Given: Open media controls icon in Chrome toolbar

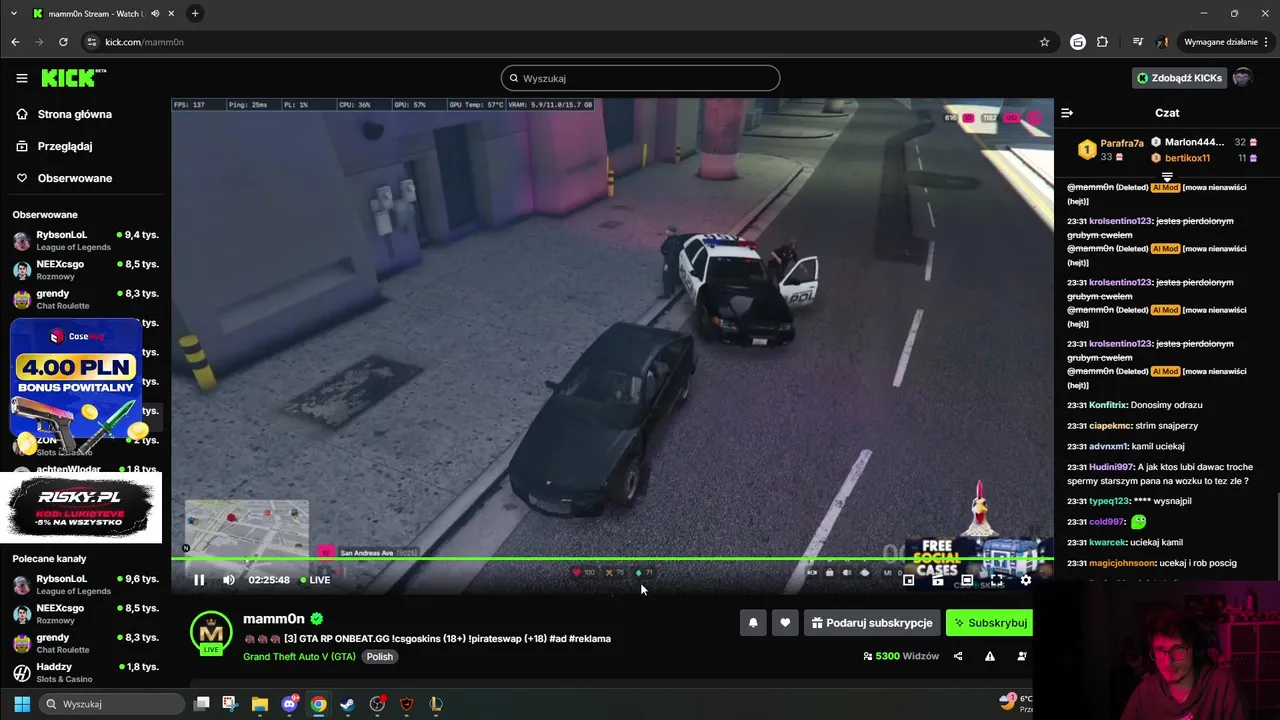Looking at the screenshot, I should pyautogui.click(x=1137, y=42).
